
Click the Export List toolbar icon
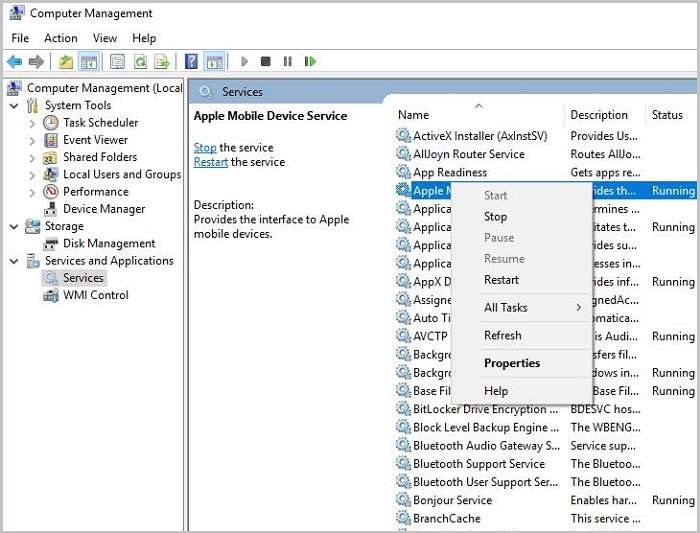[x=161, y=62]
